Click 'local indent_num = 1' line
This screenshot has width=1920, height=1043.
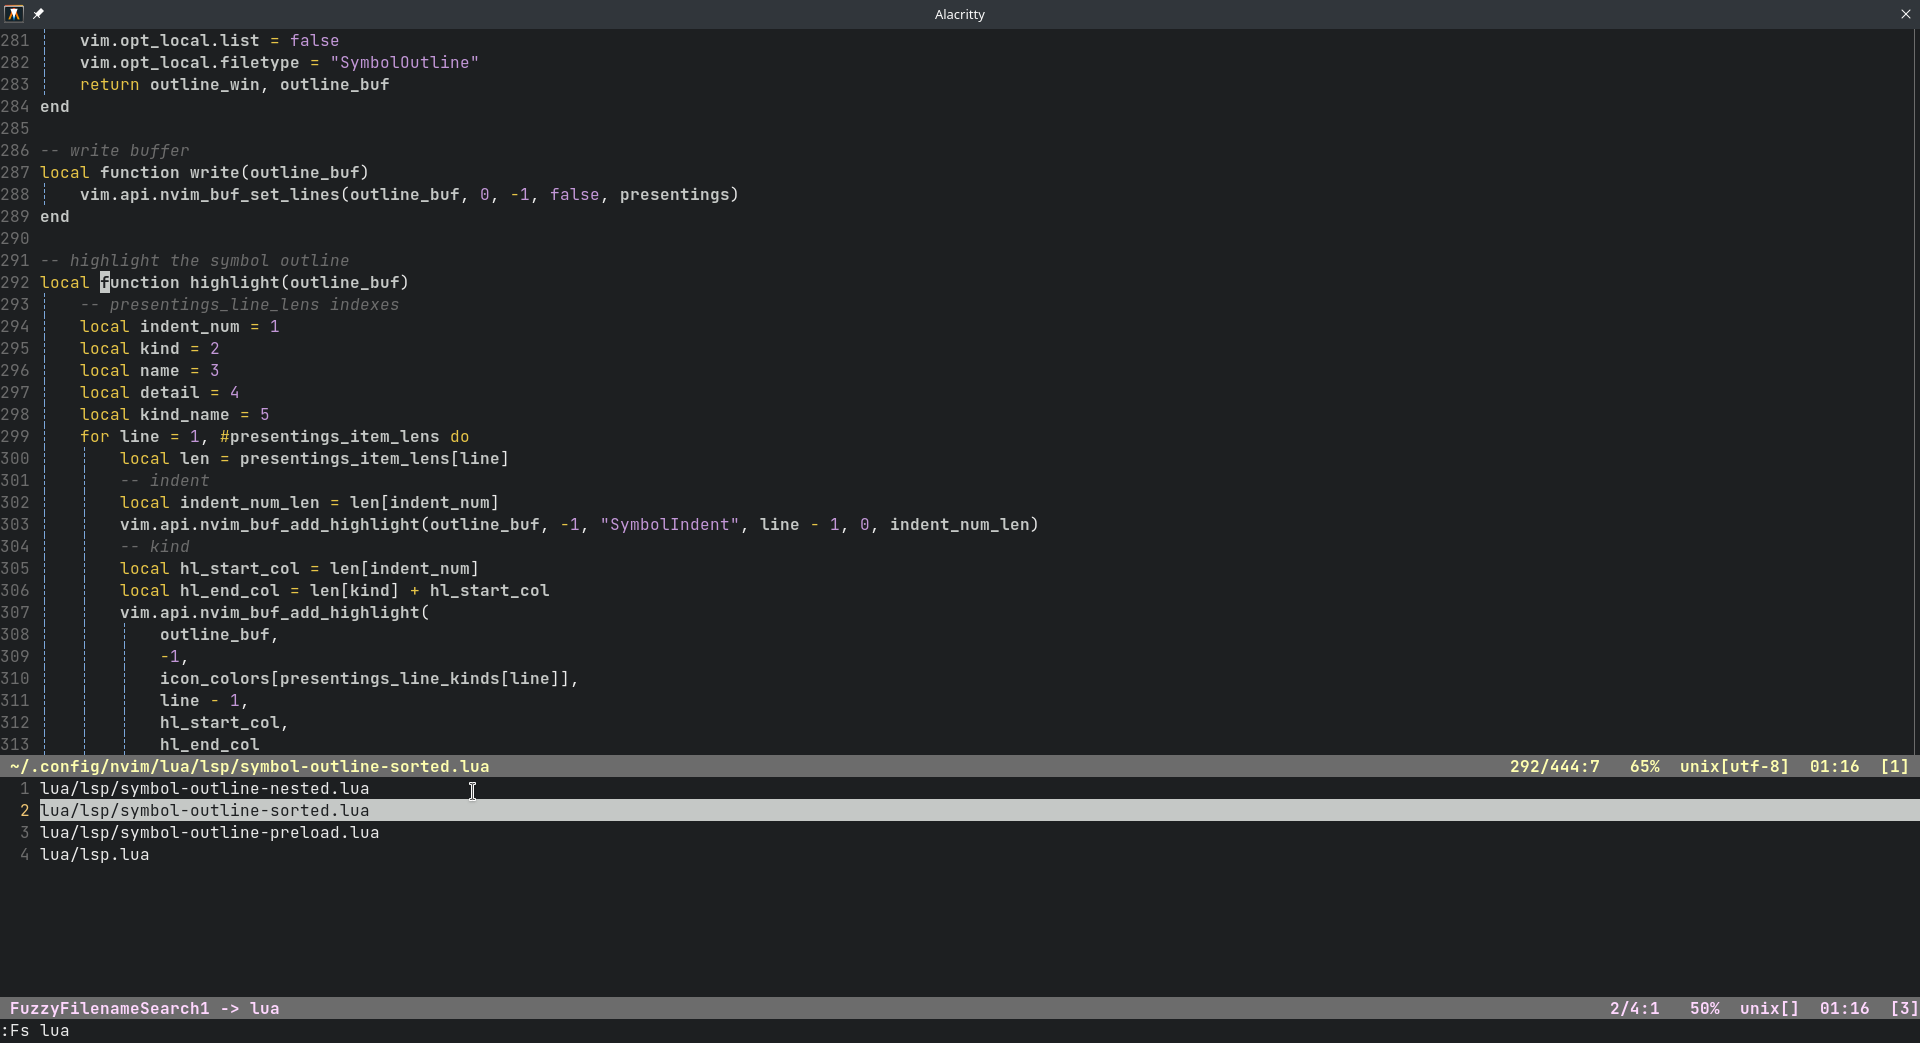[179, 327]
